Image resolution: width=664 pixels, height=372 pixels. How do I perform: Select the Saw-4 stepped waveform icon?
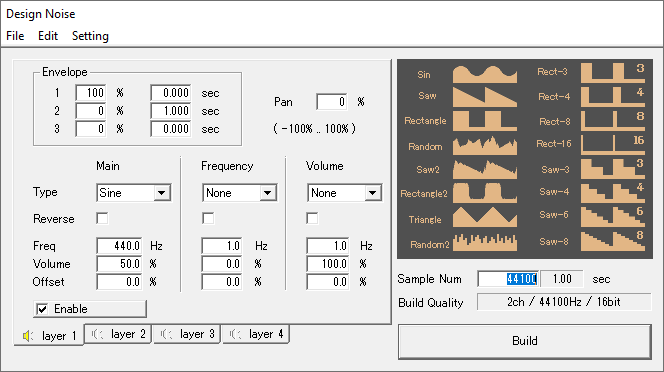[x=613, y=192]
